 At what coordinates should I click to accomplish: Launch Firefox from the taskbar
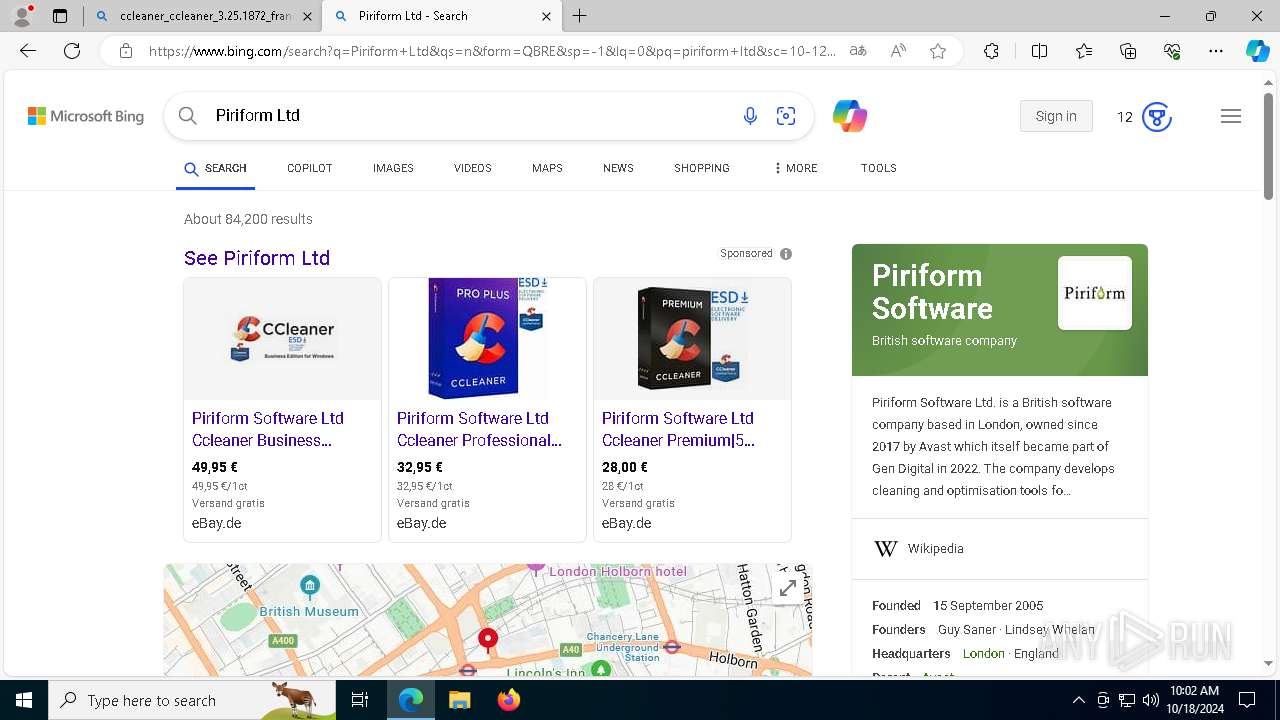pos(508,700)
